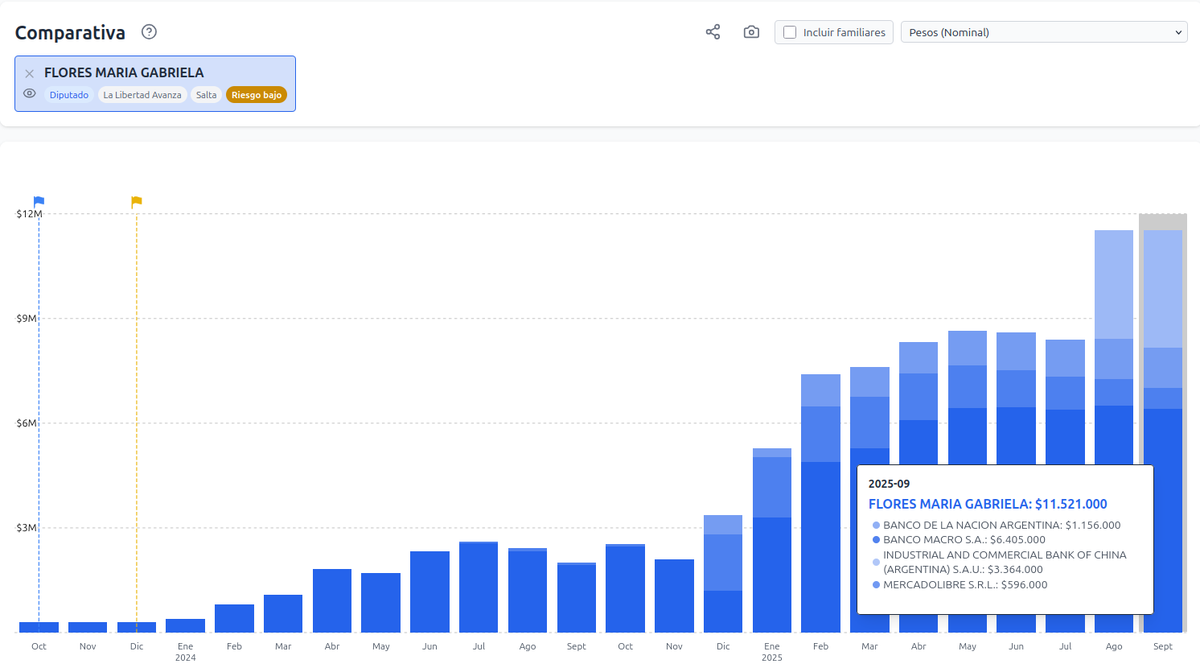The height and width of the screenshot is (668, 1200).
Task: Click the FLORES MARIA GABRIELA name
Action: tap(124, 73)
